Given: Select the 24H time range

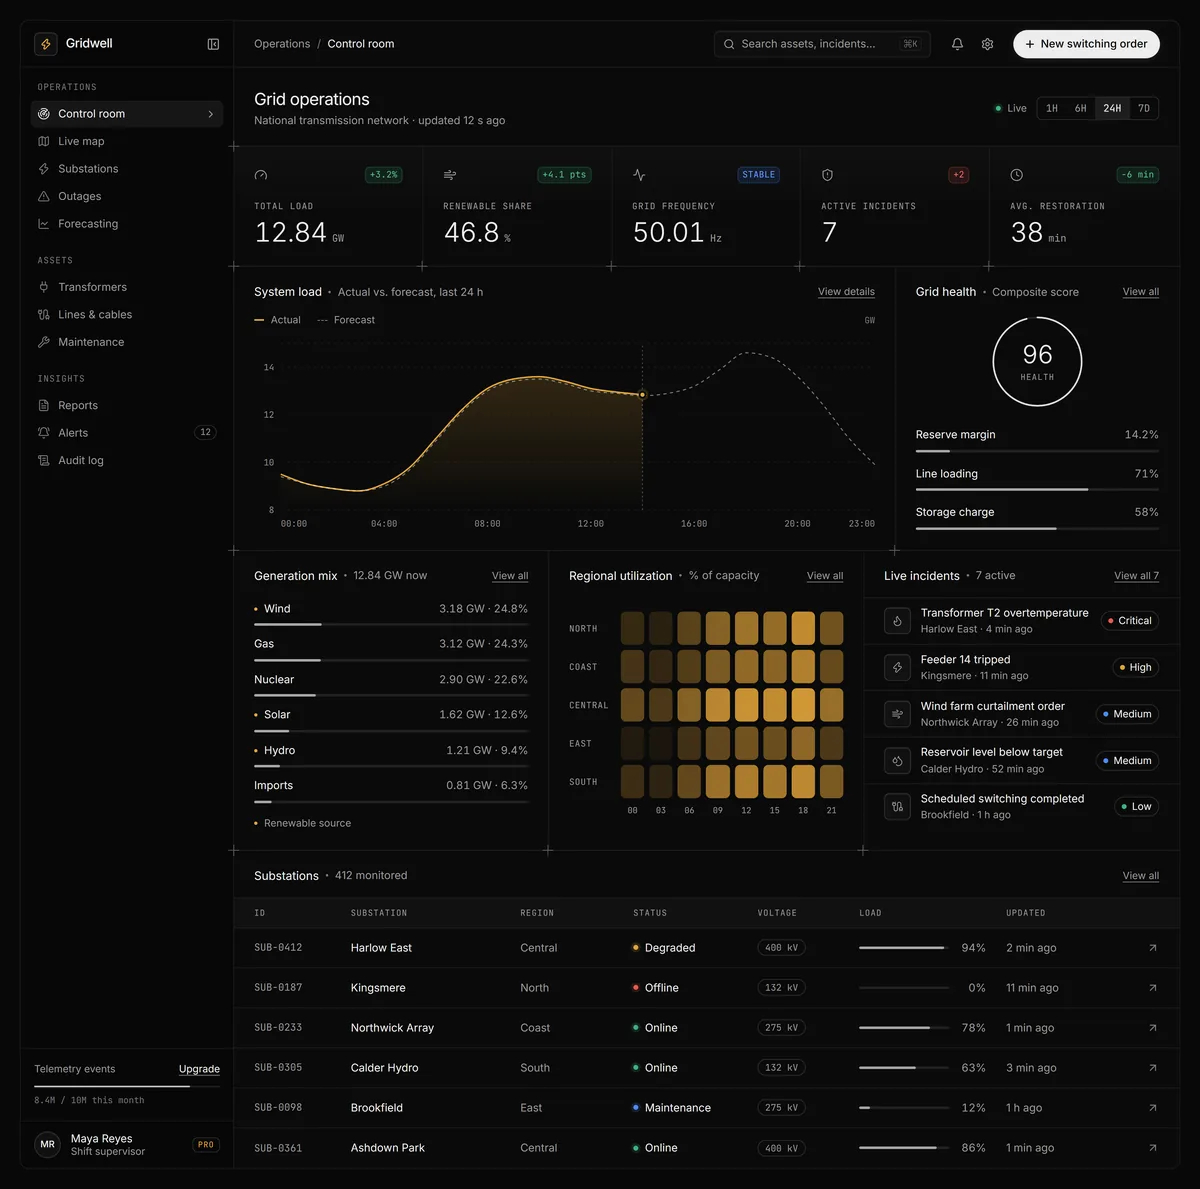Looking at the screenshot, I should [x=1112, y=108].
